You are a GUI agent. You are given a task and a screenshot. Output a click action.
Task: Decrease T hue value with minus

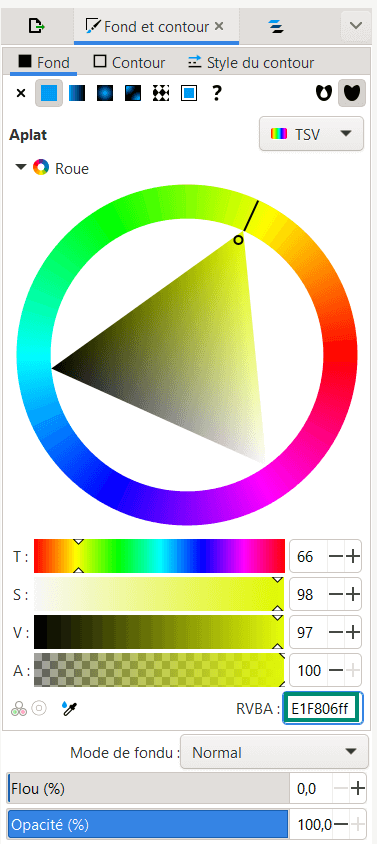(x=336, y=557)
